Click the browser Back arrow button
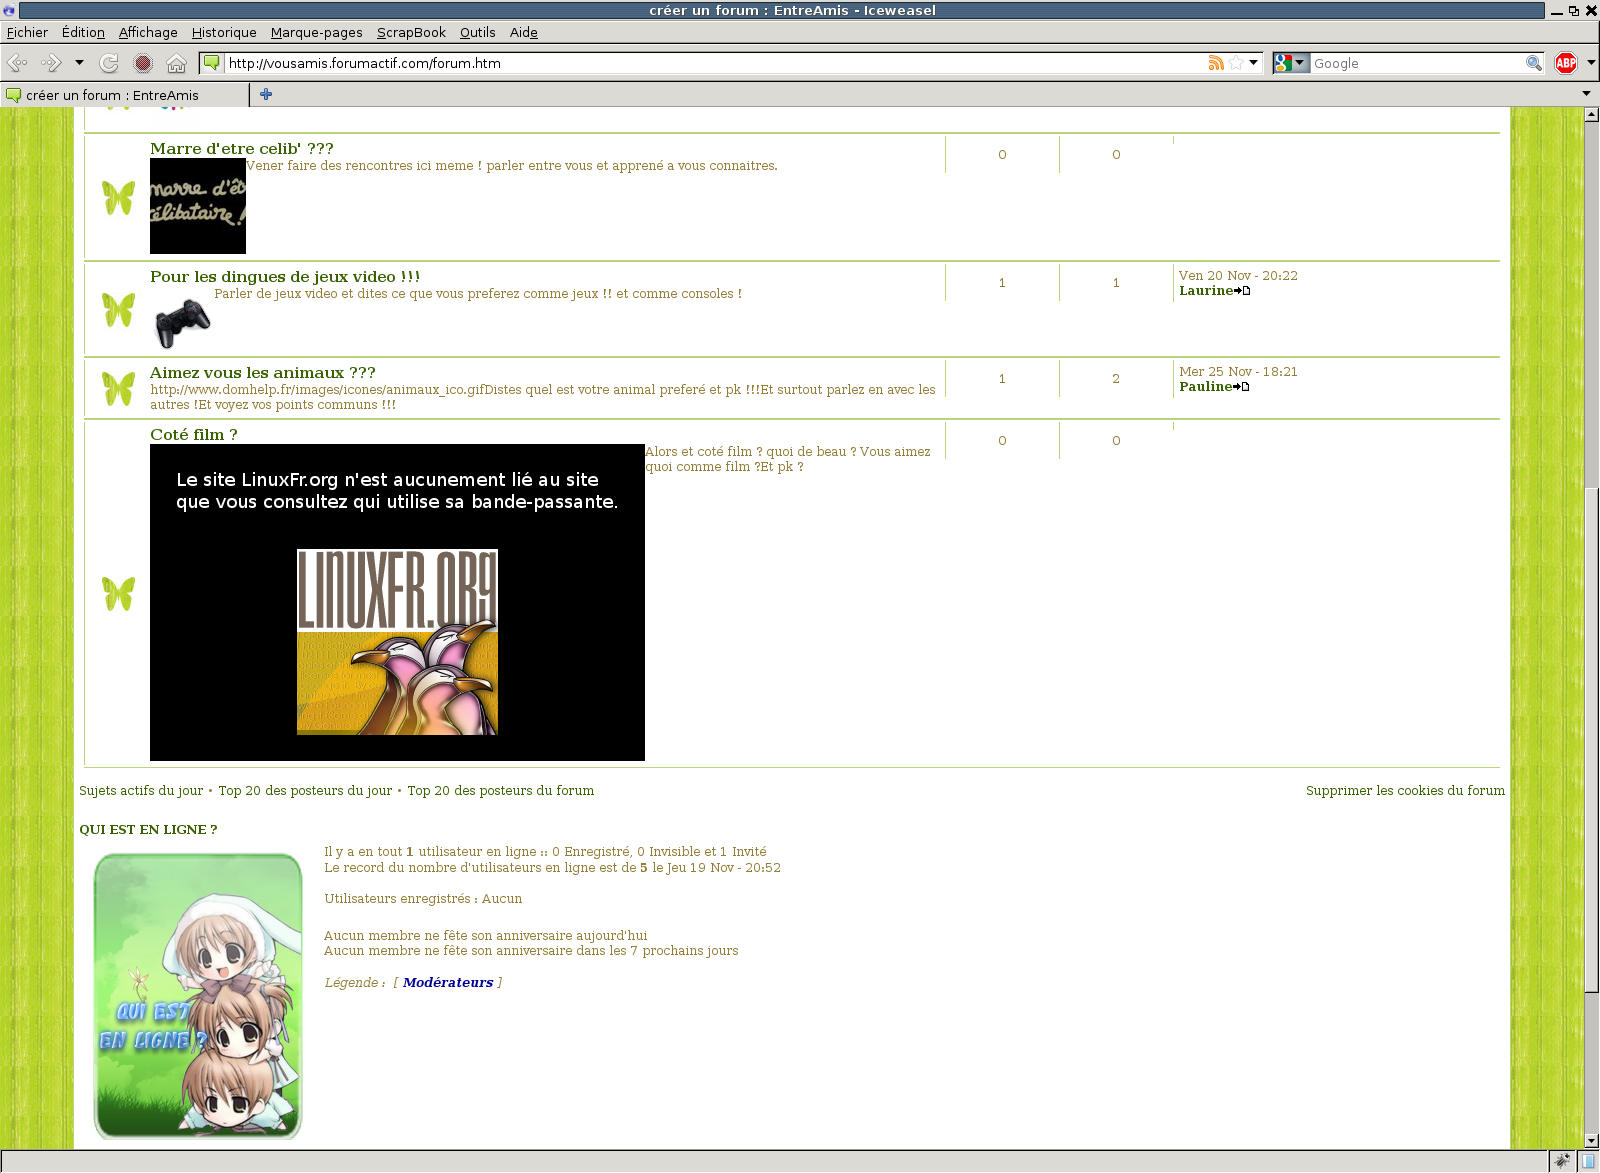 17,63
